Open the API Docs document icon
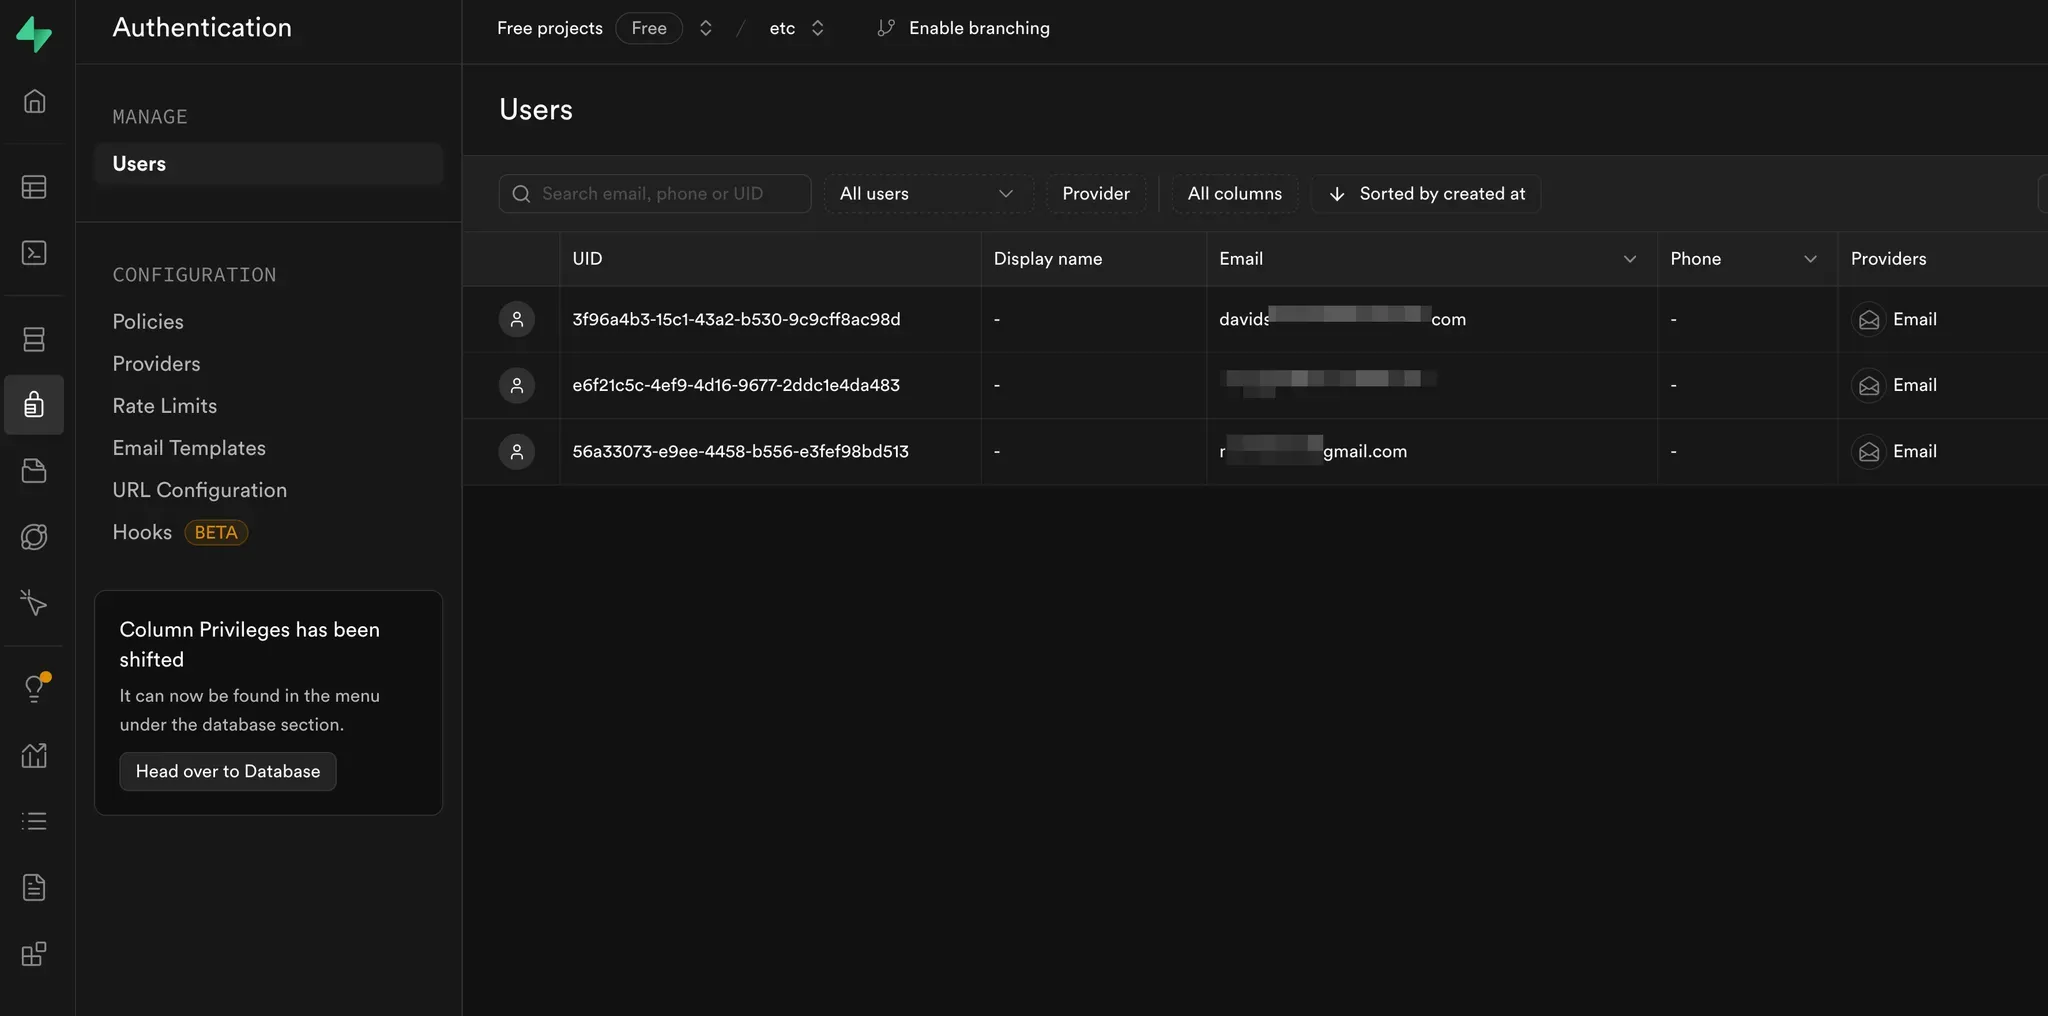The height and width of the screenshot is (1016, 2048). (34, 887)
